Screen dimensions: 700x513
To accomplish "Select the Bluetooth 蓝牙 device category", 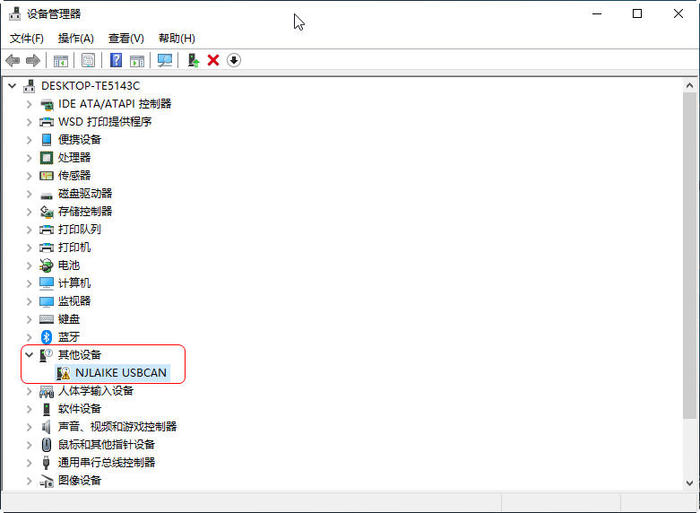I will coord(68,337).
